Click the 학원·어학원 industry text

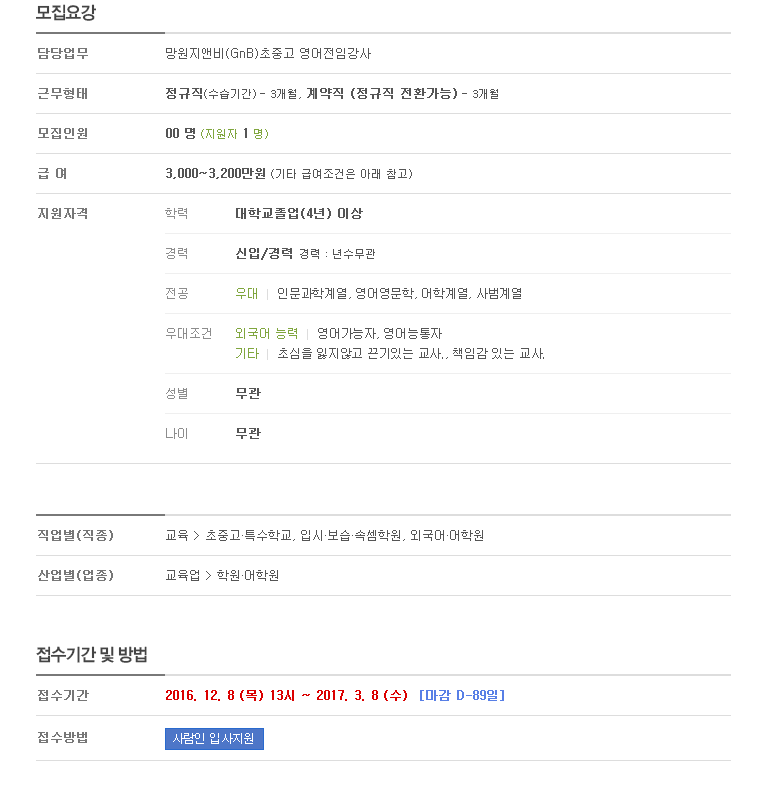click(247, 576)
